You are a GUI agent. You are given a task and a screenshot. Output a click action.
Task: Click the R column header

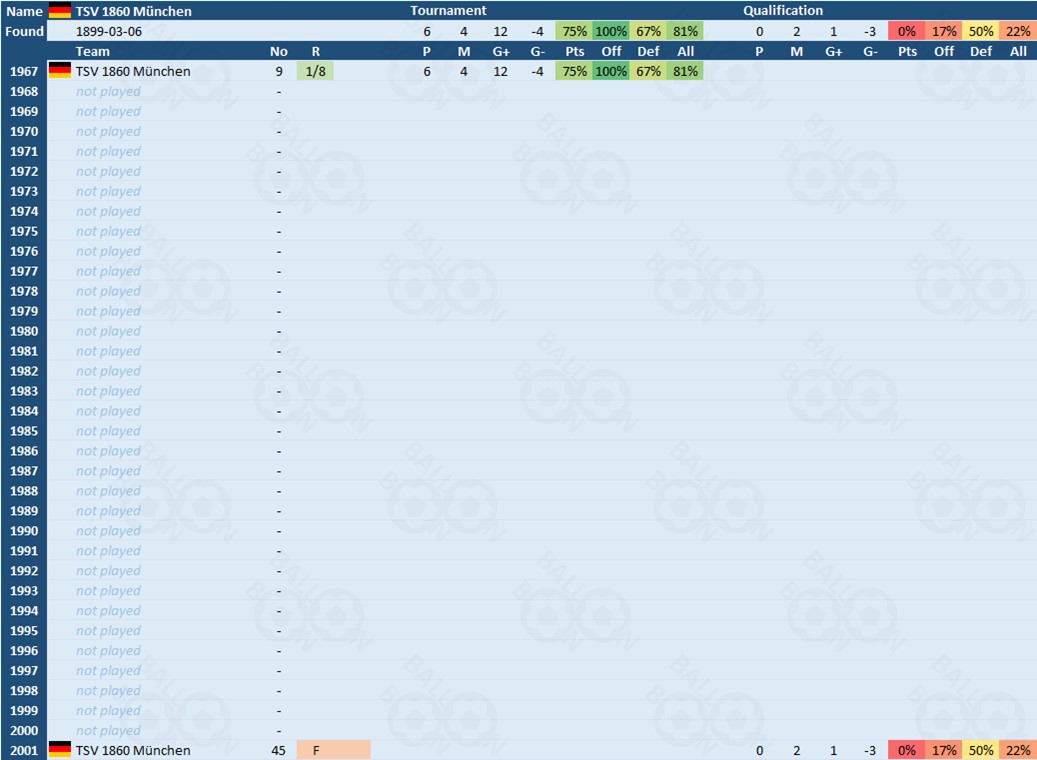[316, 51]
